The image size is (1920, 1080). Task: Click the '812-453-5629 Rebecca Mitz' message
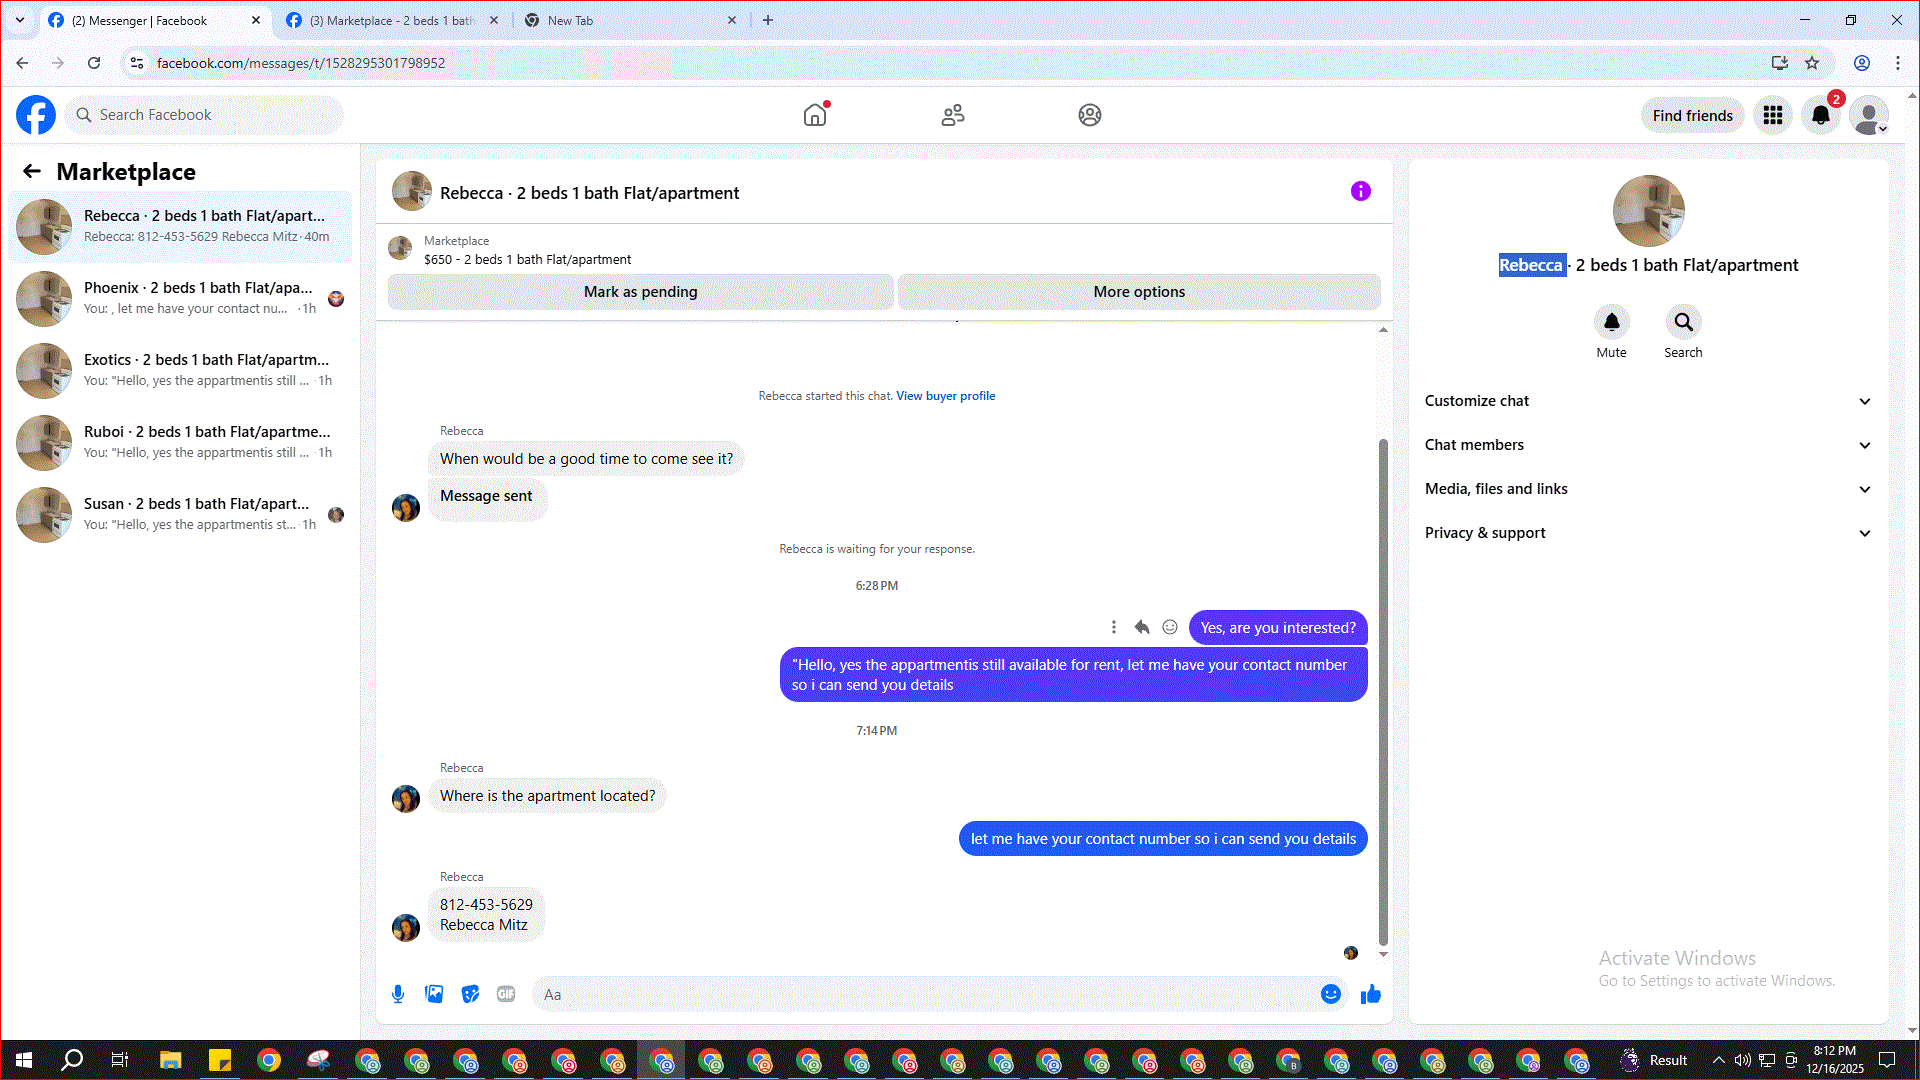pos(486,914)
